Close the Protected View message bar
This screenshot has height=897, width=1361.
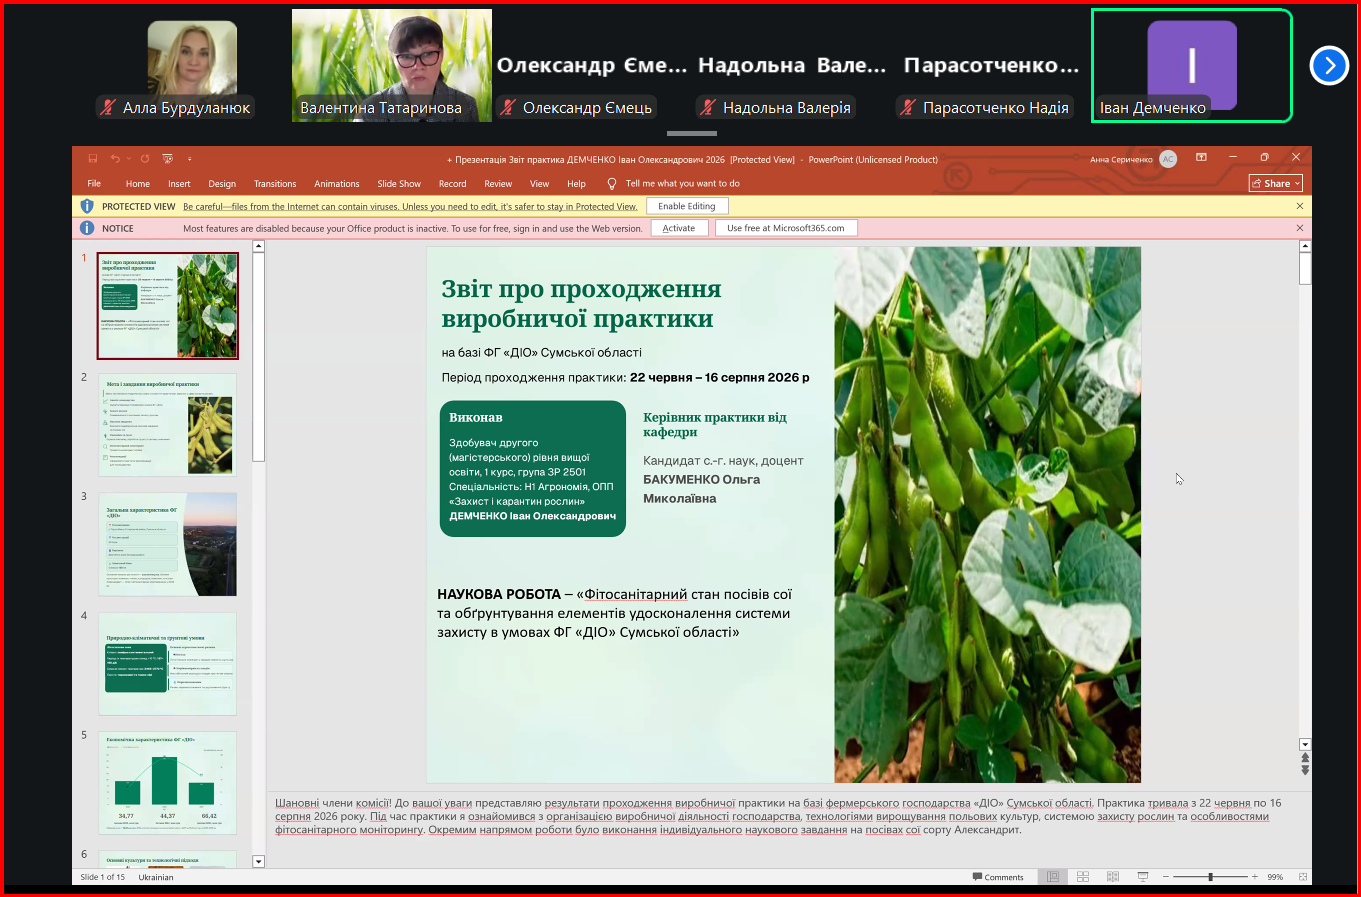tap(1300, 206)
